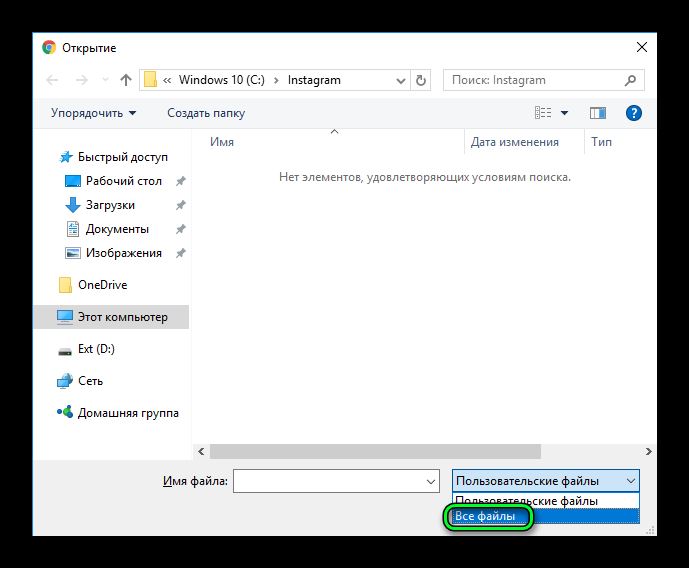The image size is (689, 568).
Task: Click the right arrow of horizontal scrollbar
Action: pyautogui.click(x=649, y=452)
